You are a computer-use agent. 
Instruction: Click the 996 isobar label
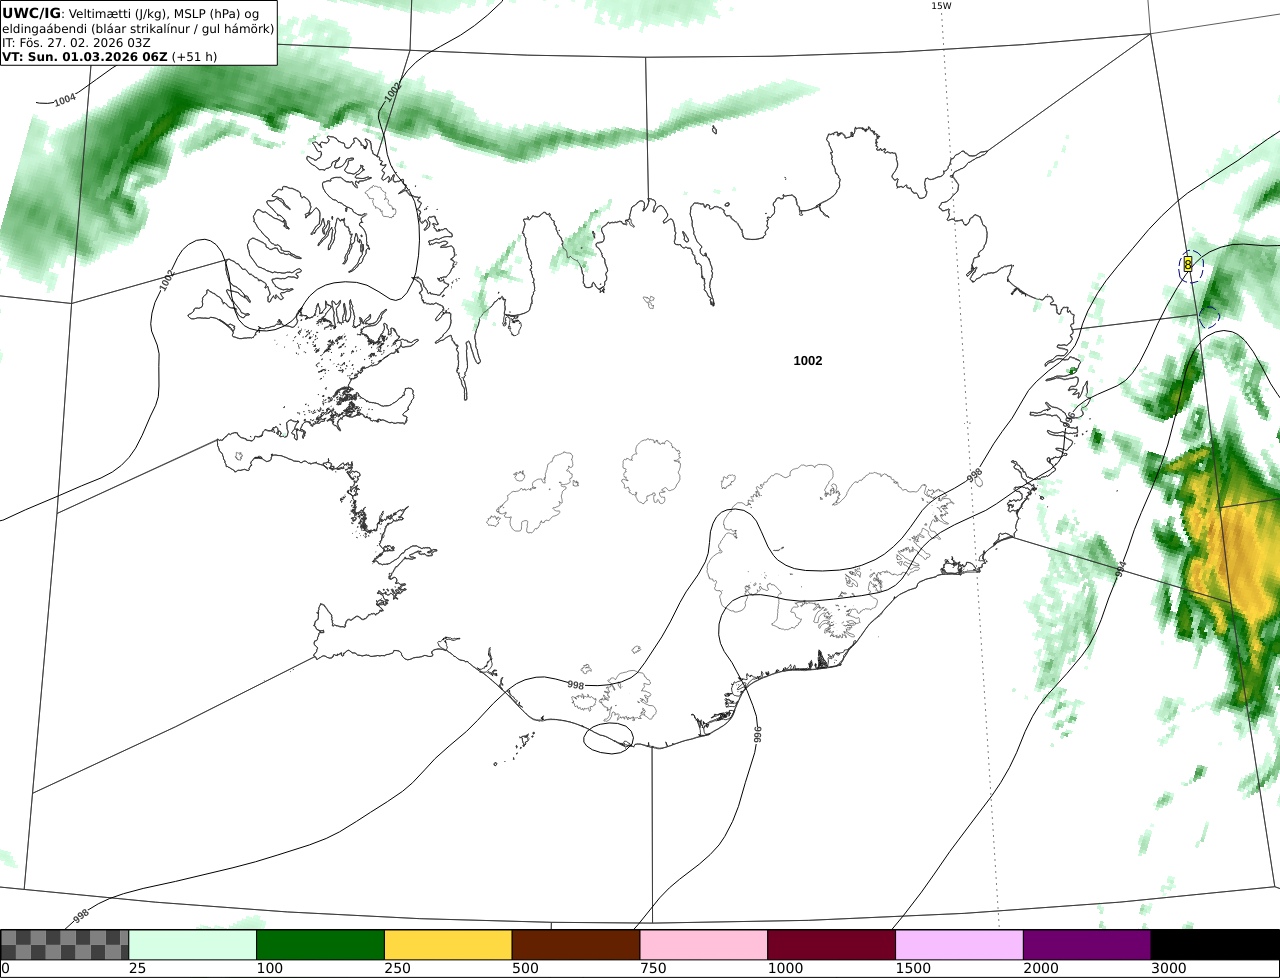[x=757, y=736]
